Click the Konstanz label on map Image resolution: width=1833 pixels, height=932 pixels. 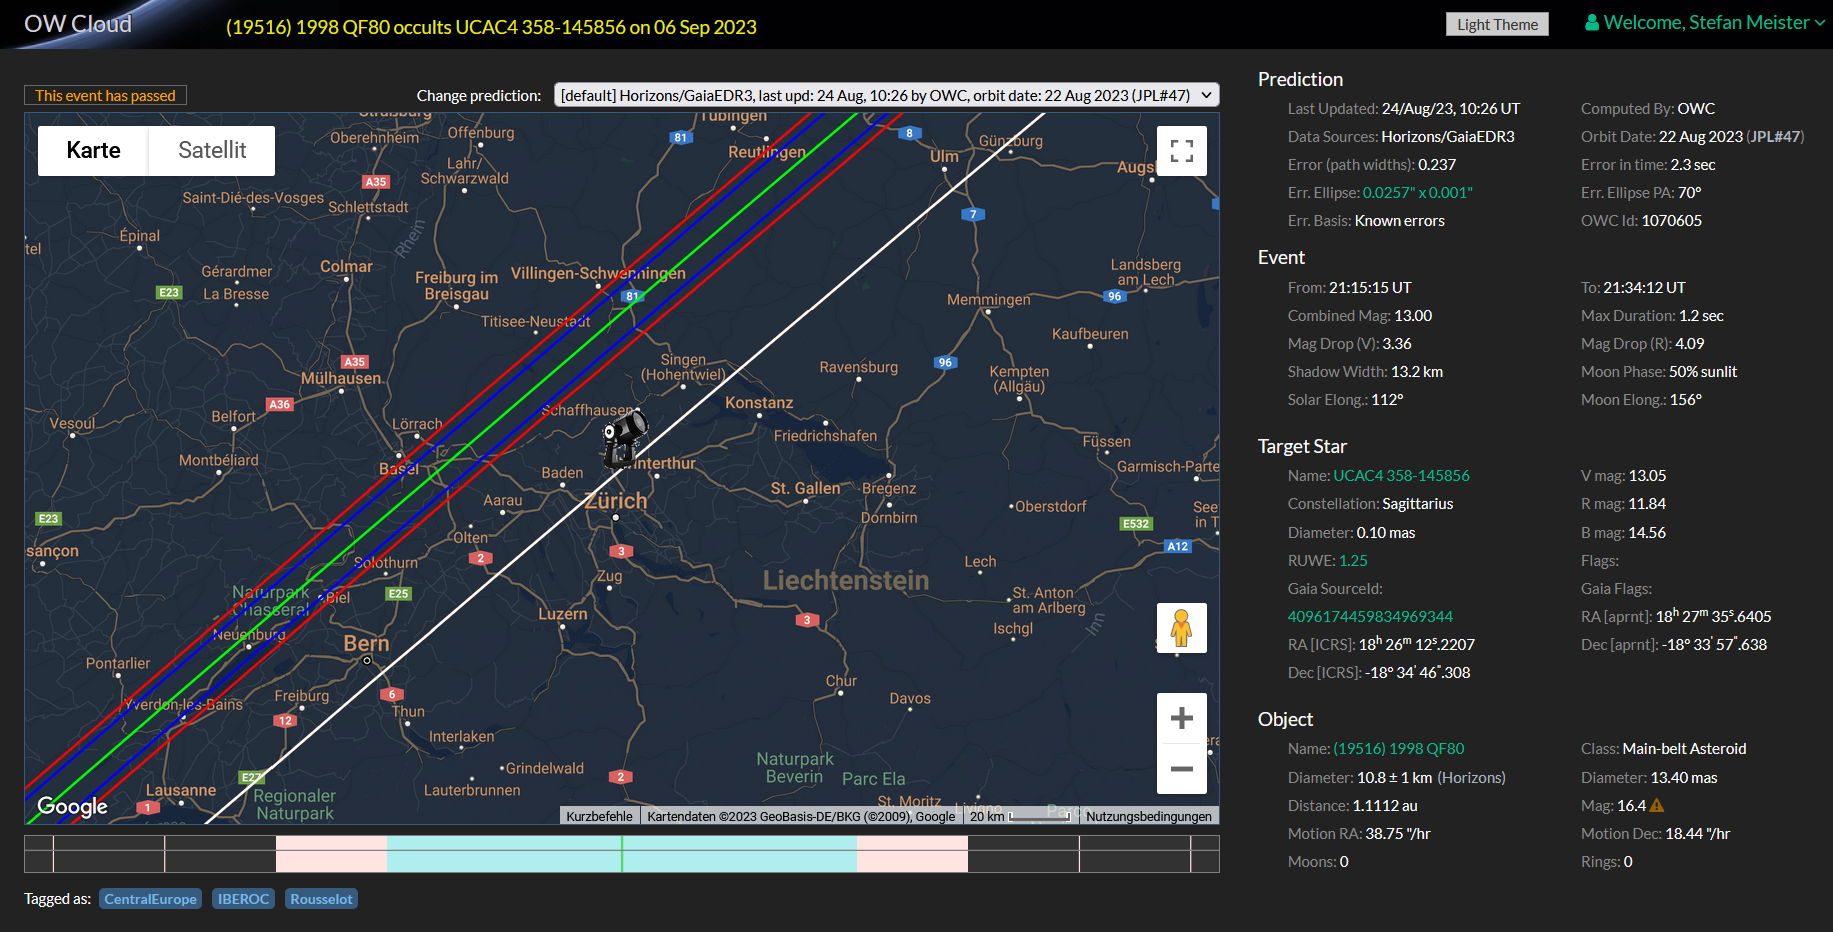click(x=759, y=402)
